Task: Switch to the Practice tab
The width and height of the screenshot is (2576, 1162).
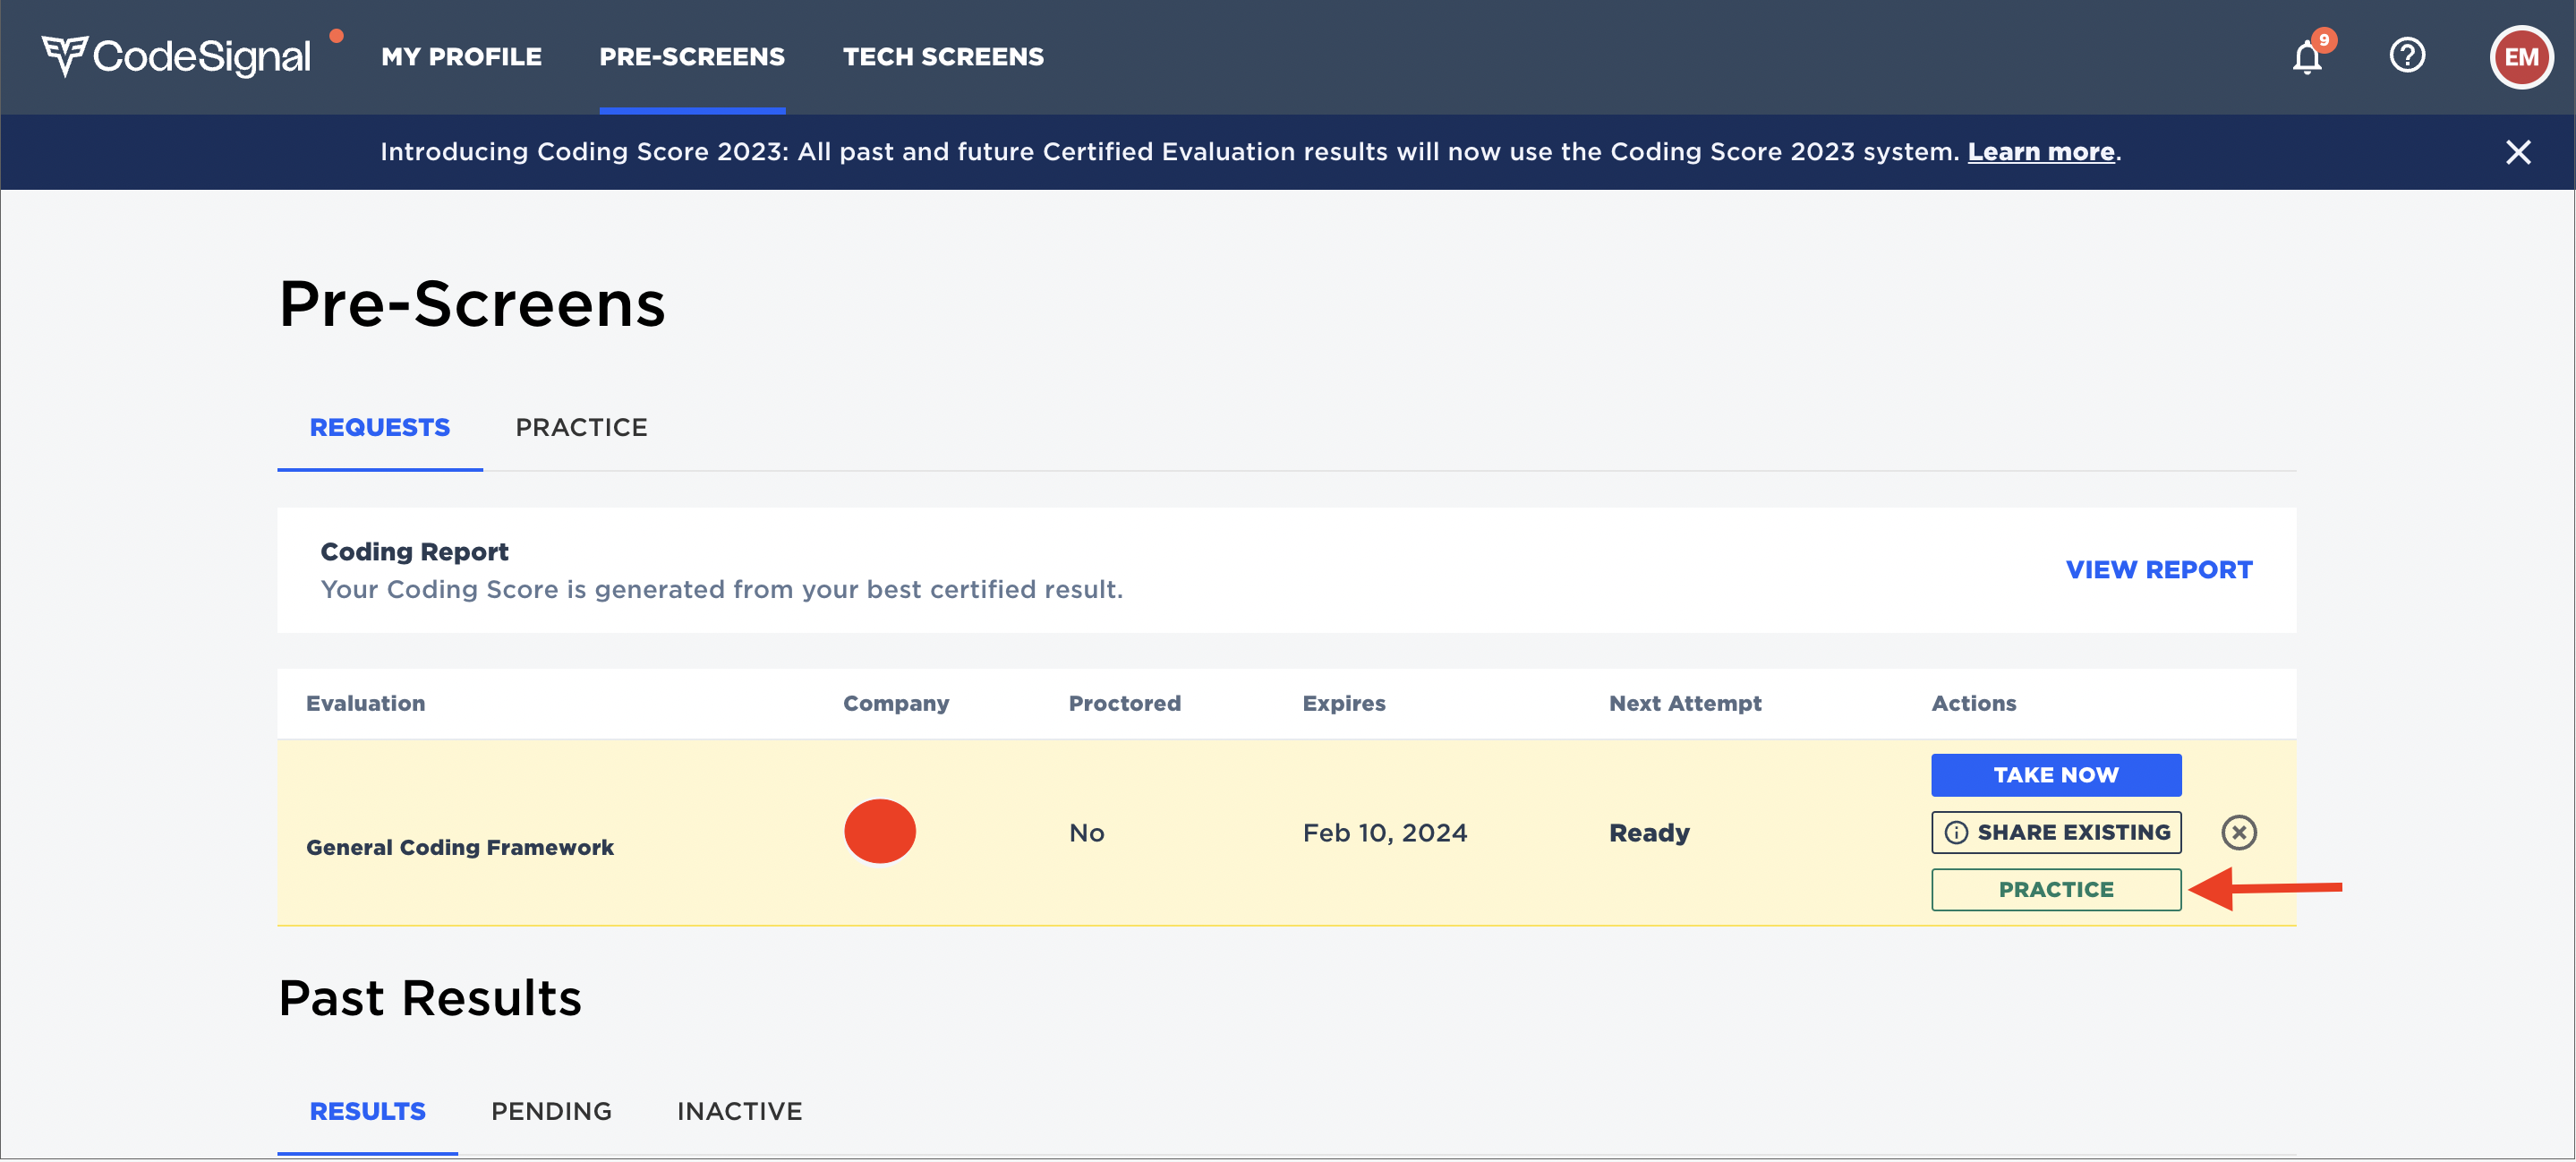Action: (x=581, y=427)
